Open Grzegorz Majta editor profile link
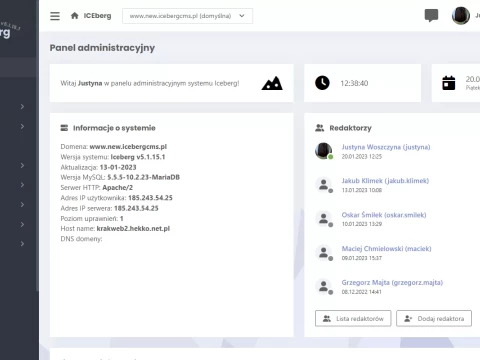Image resolution: width=480 pixels, height=360 pixels. (x=392, y=283)
